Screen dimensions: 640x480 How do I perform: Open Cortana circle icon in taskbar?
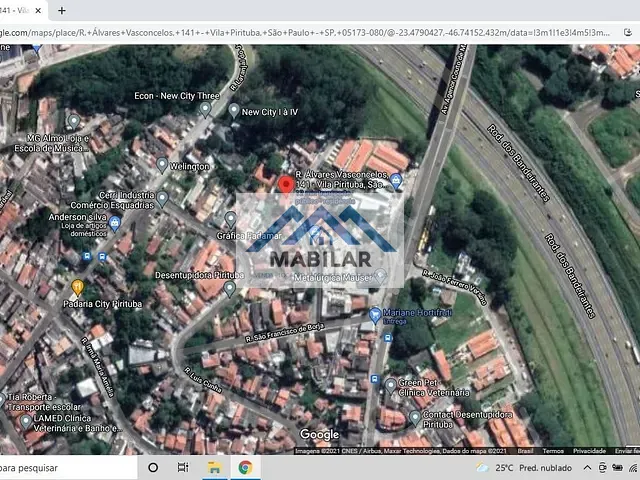point(153,467)
